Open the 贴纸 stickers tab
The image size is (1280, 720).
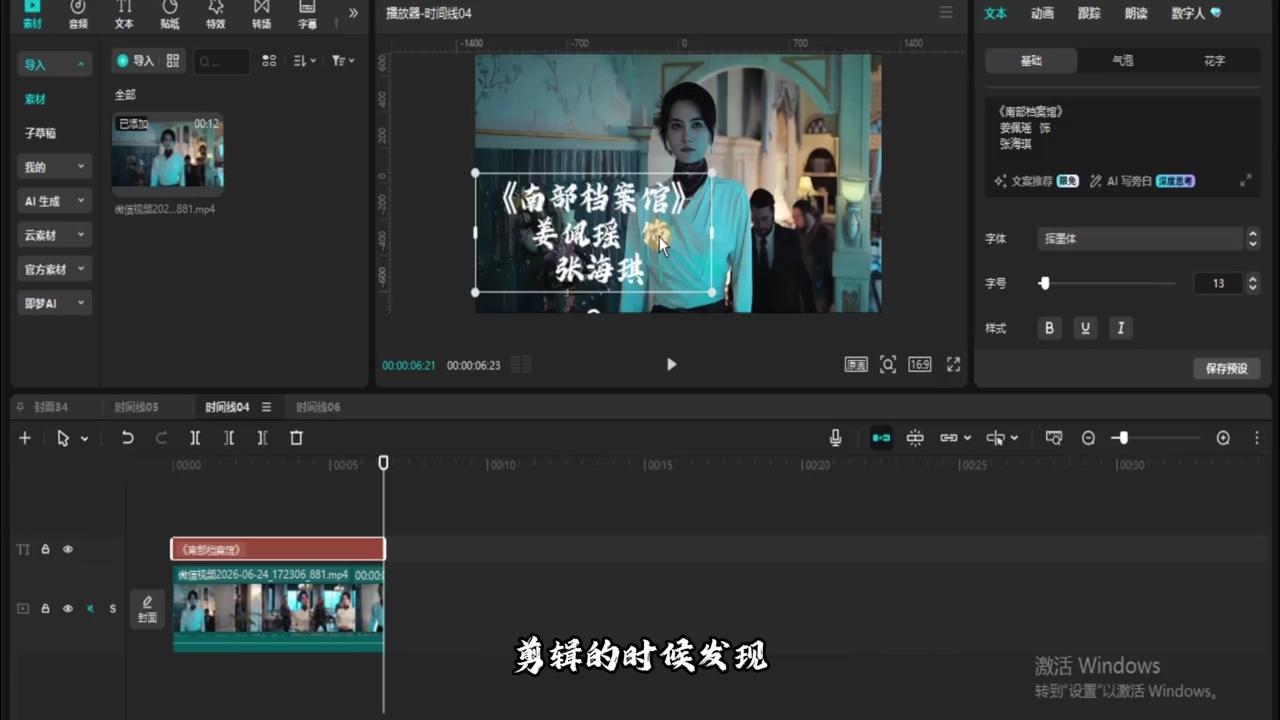[170, 14]
